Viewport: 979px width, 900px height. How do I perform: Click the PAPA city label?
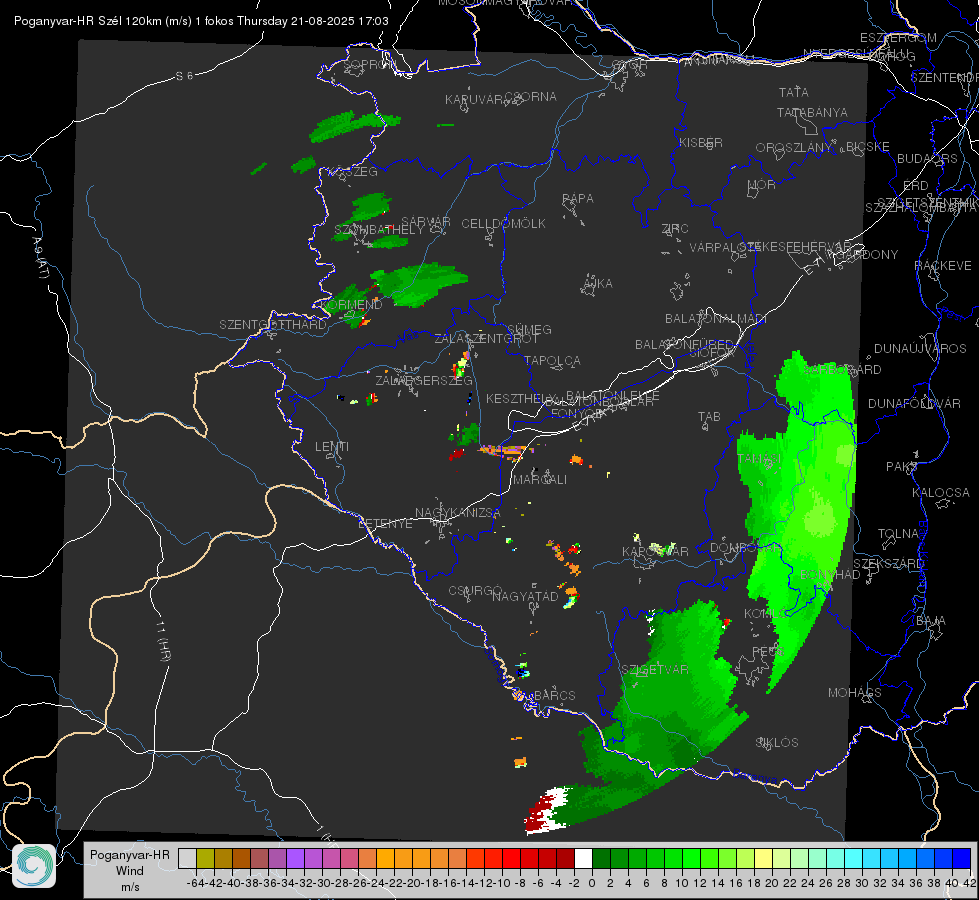[x=578, y=199]
